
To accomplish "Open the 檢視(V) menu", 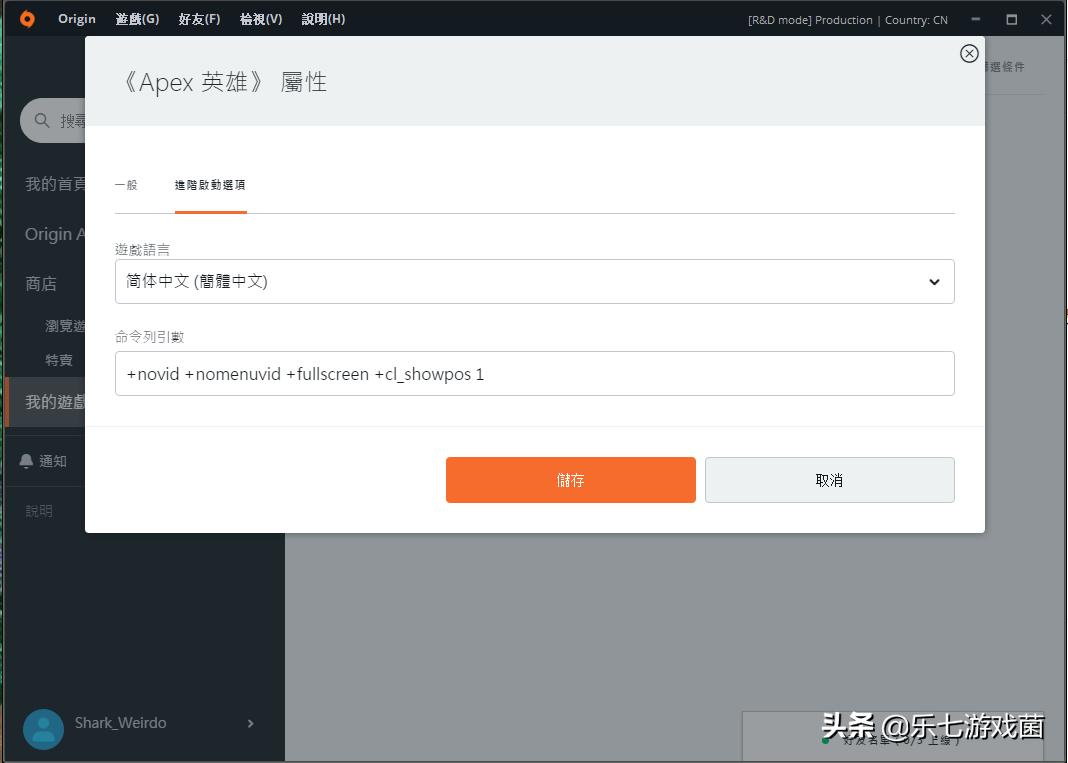I will coord(260,18).
